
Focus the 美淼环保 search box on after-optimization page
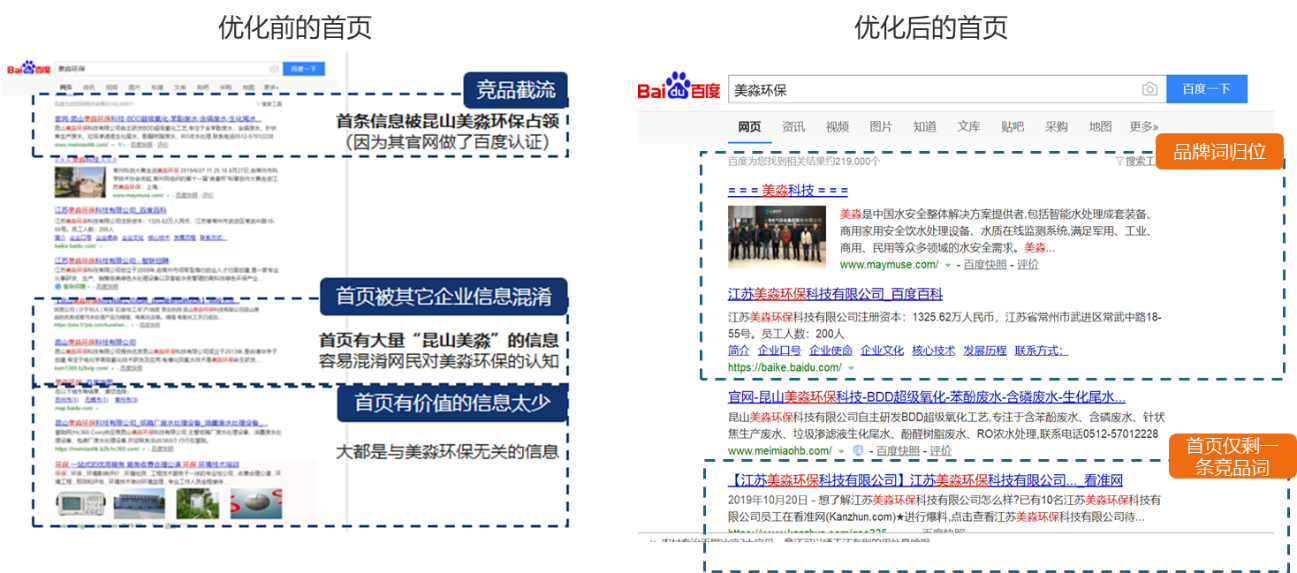point(946,89)
